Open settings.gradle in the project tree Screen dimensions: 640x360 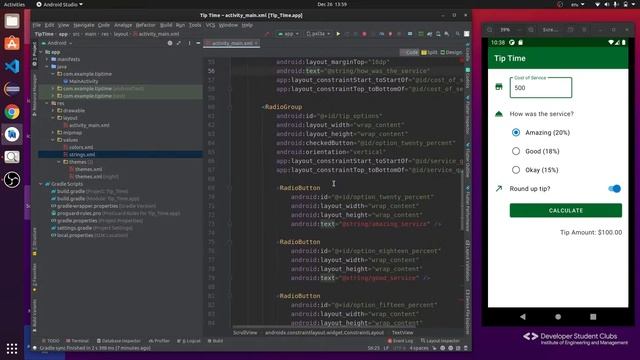pyautogui.click(x=74, y=228)
